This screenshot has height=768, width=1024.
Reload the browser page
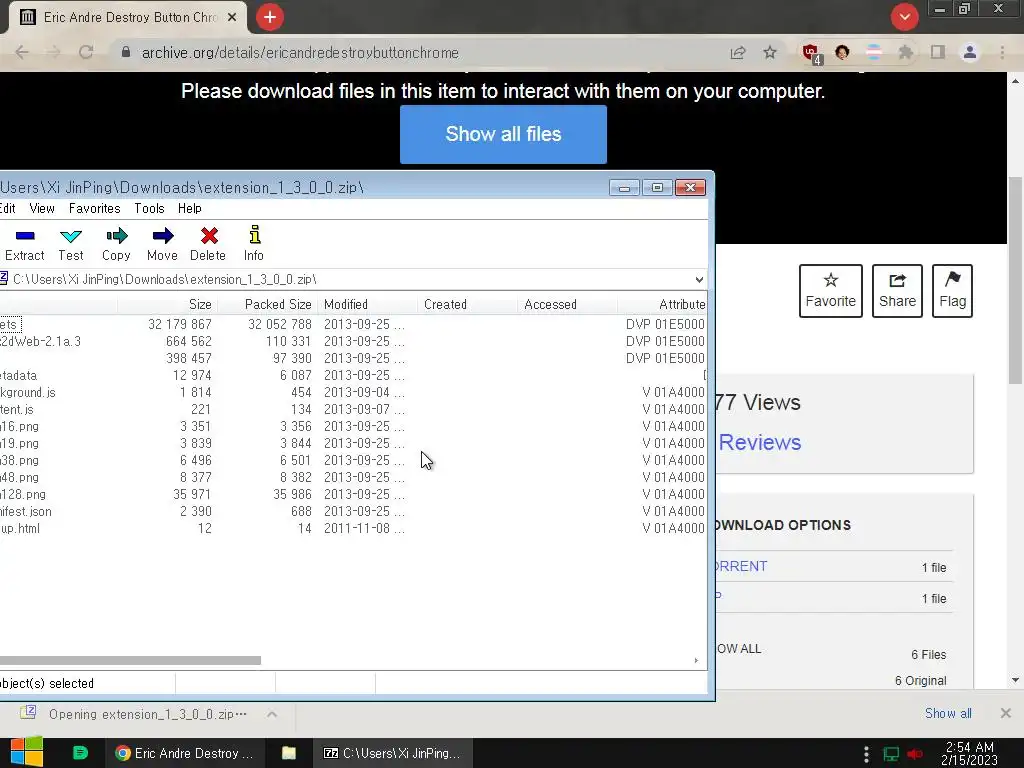point(86,52)
